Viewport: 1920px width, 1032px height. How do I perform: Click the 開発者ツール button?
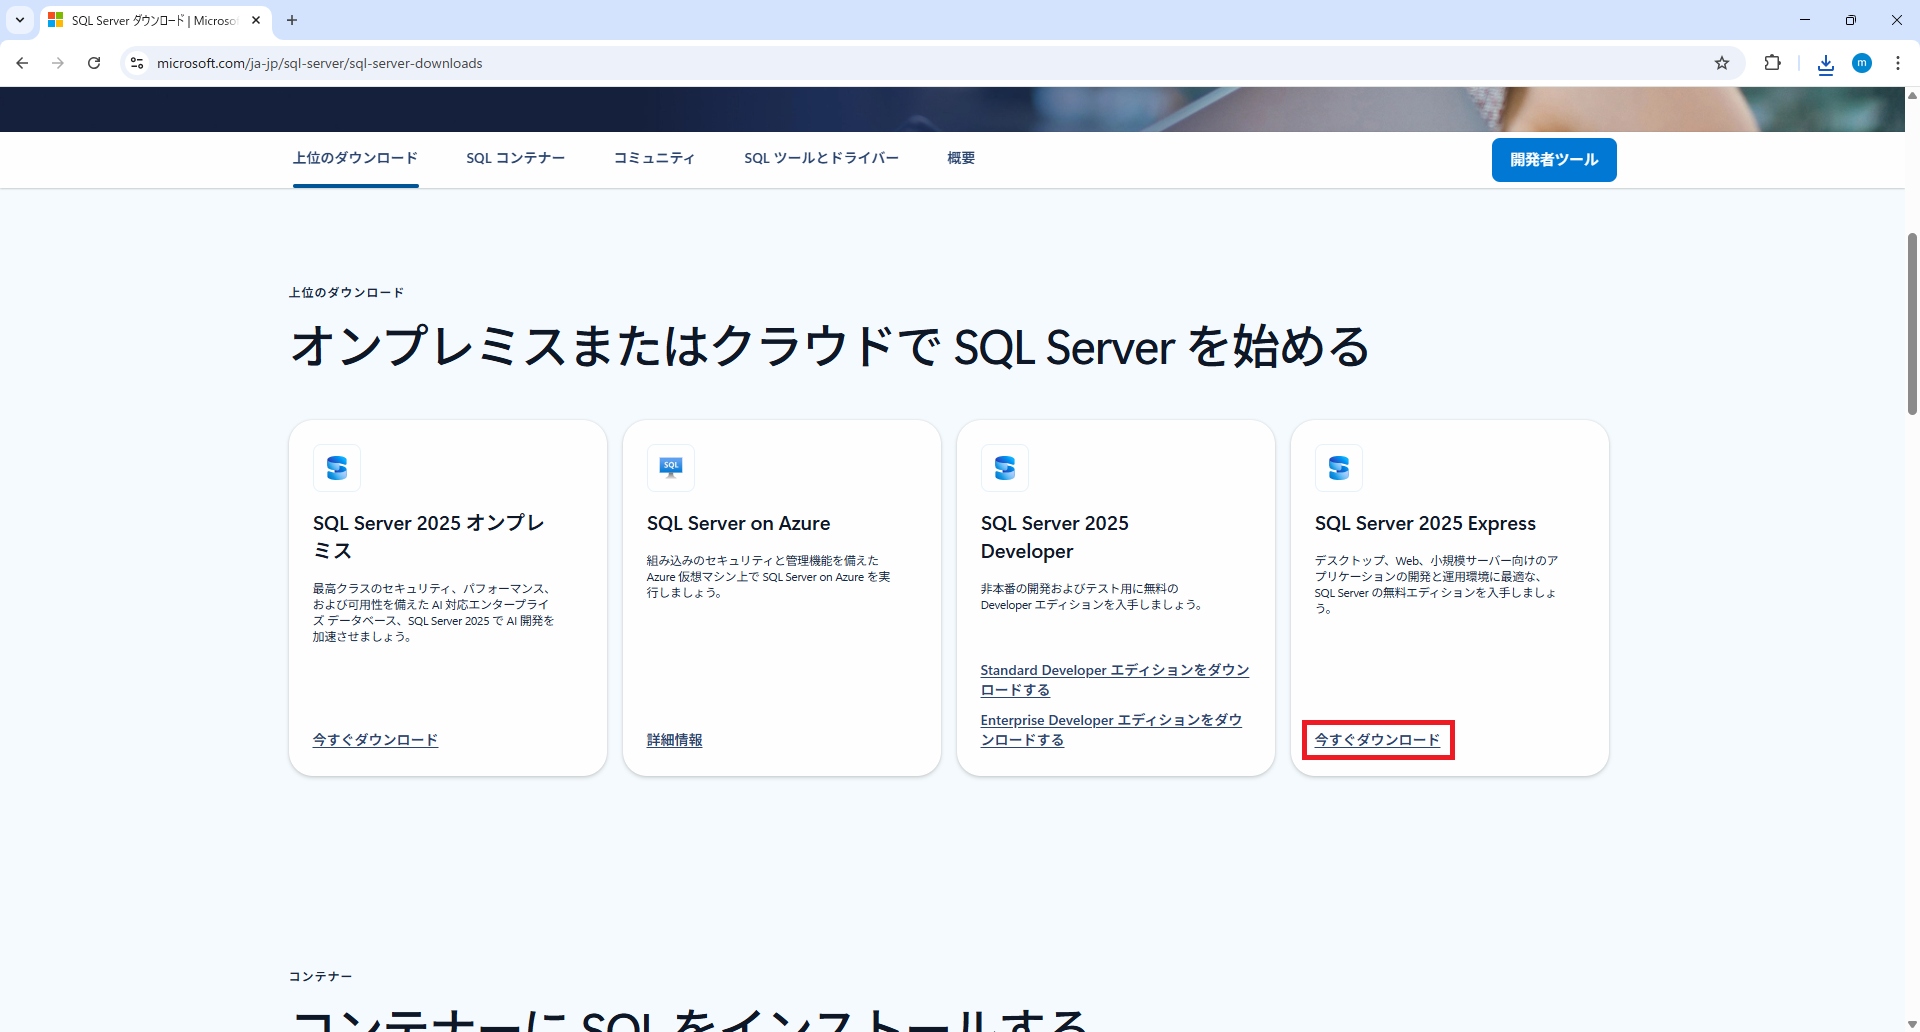click(x=1553, y=160)
